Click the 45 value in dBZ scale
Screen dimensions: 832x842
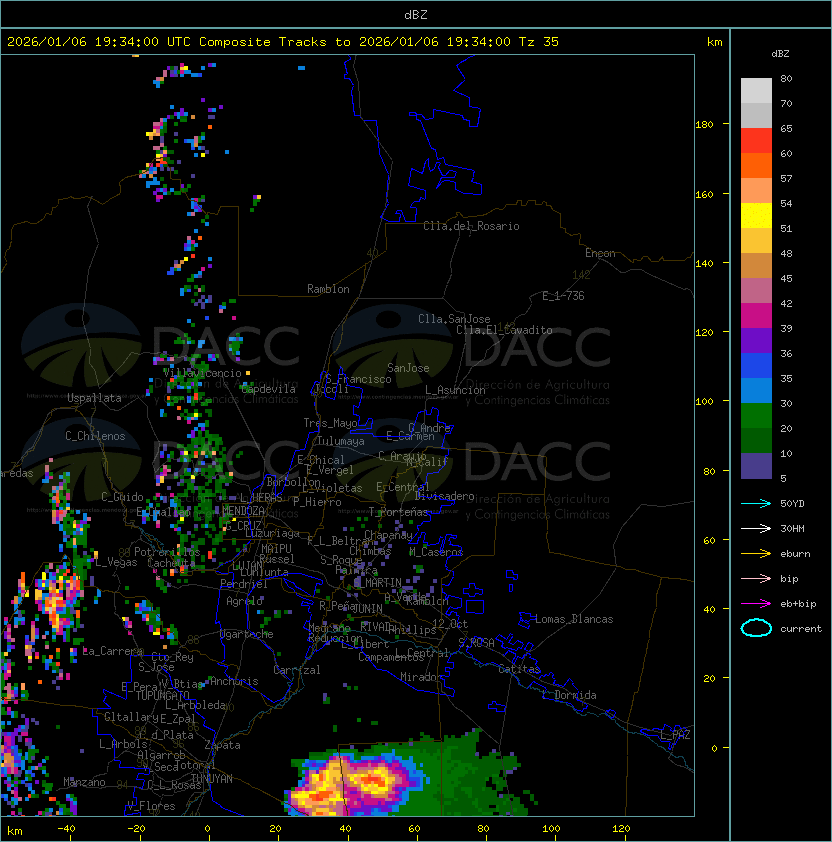[786, 278]
